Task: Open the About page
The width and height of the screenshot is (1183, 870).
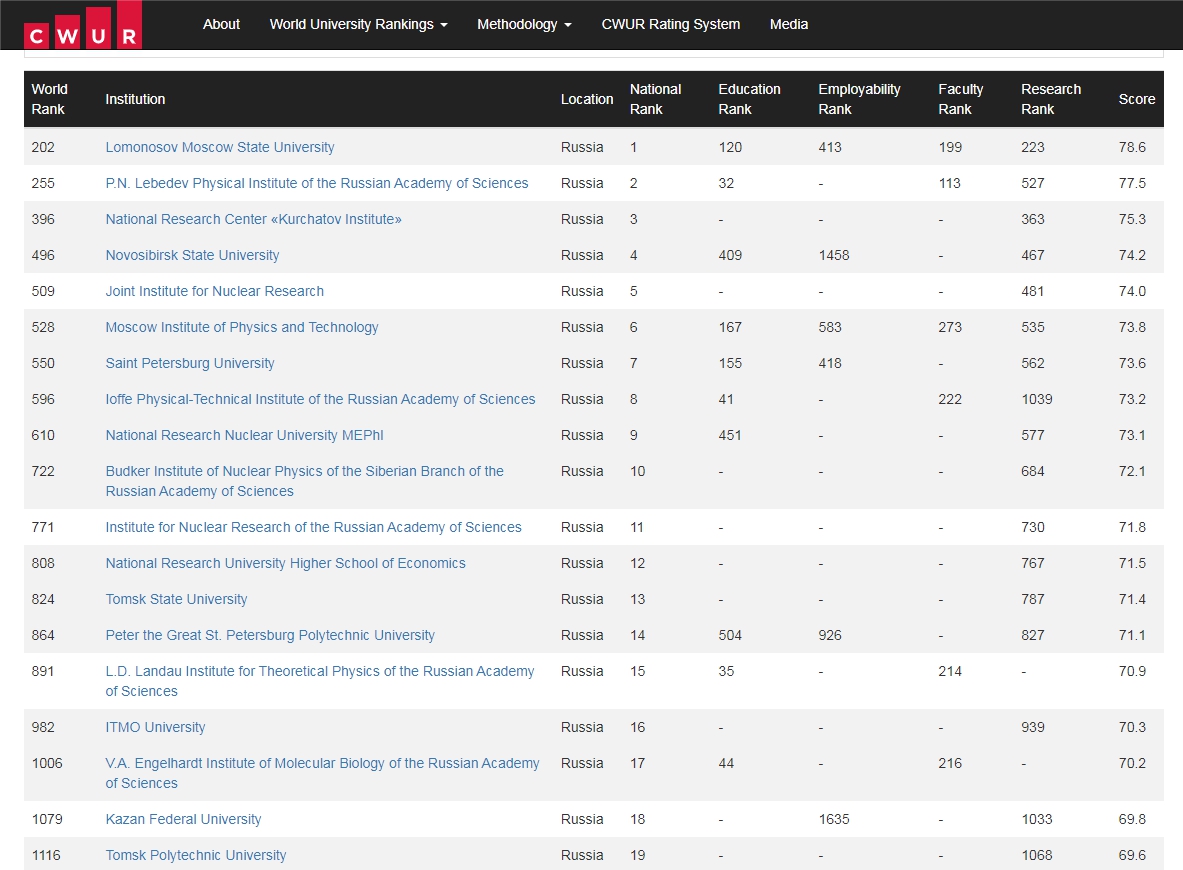Action: [x=221, y=24]
